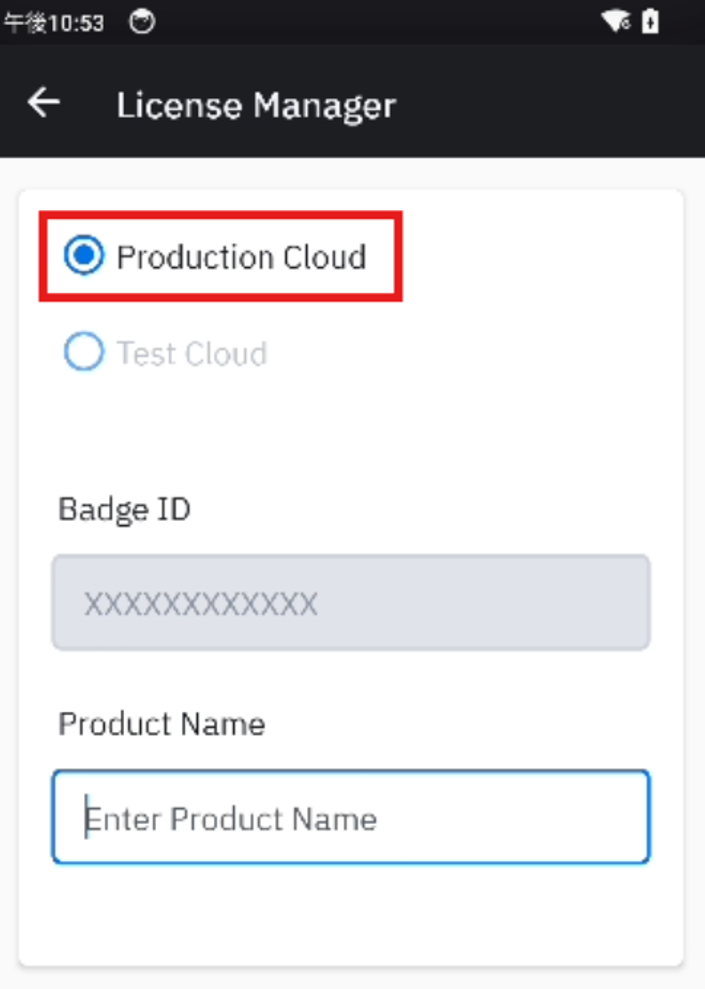Tap the round notification icon beside the clock
705x989 pixels.
(x=143, y=22)
